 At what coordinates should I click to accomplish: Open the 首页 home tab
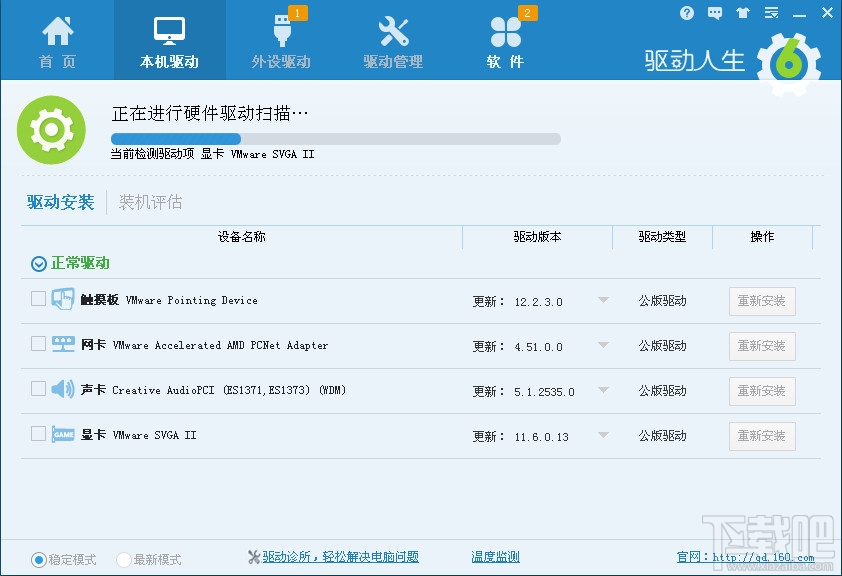57,42
